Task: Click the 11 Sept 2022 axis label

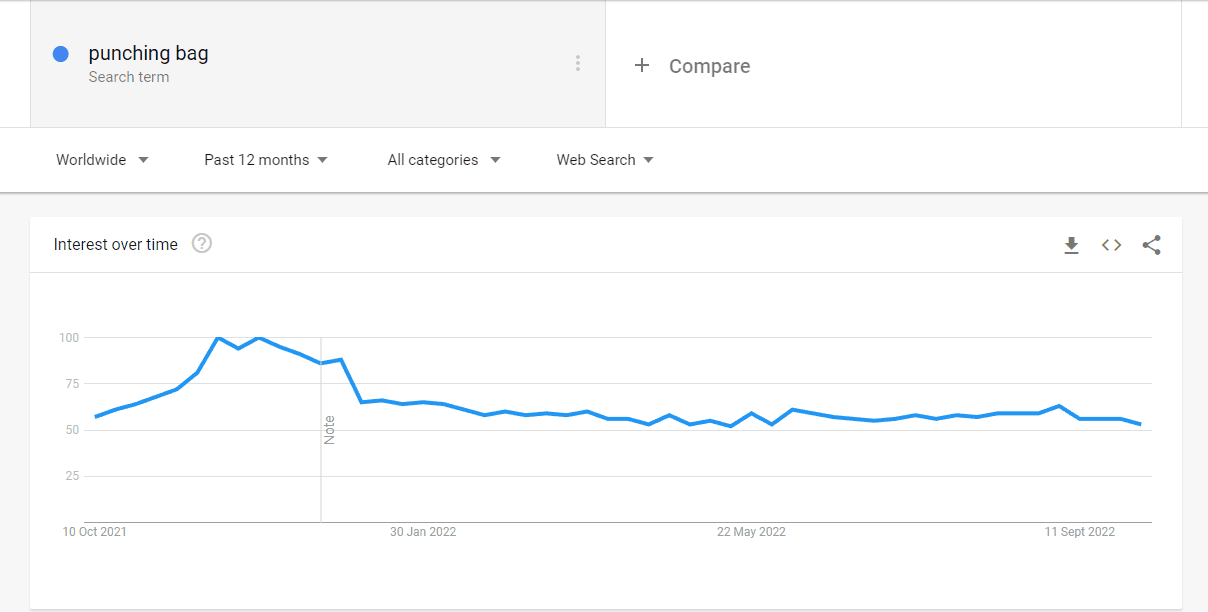Action: [1080, 532]
